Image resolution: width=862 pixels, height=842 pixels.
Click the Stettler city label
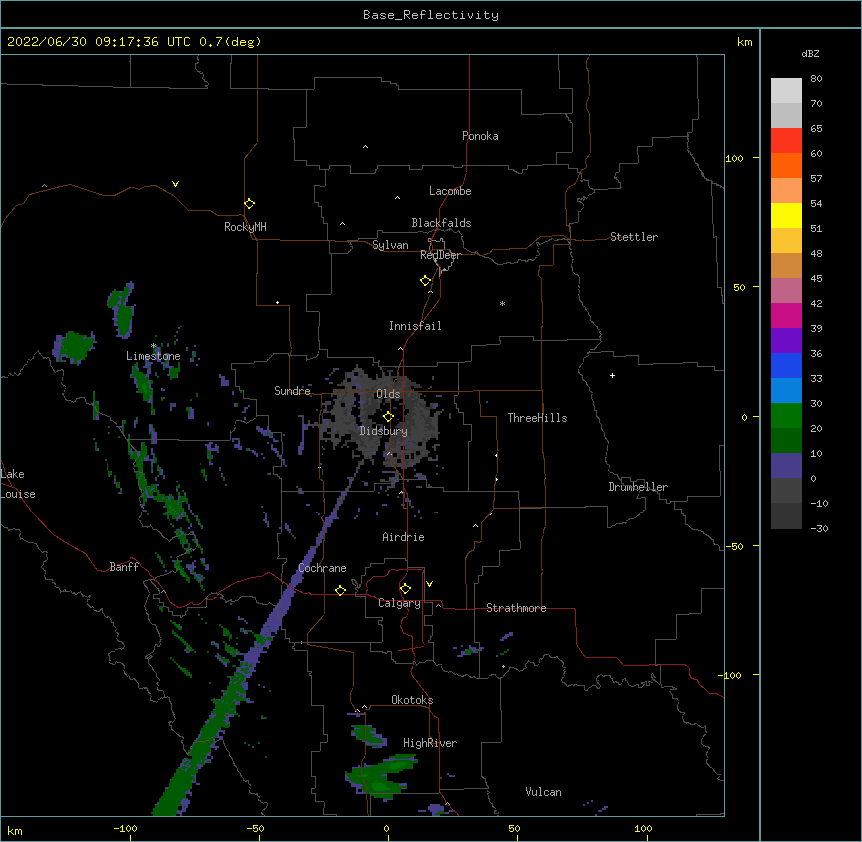tap(634, 237)
